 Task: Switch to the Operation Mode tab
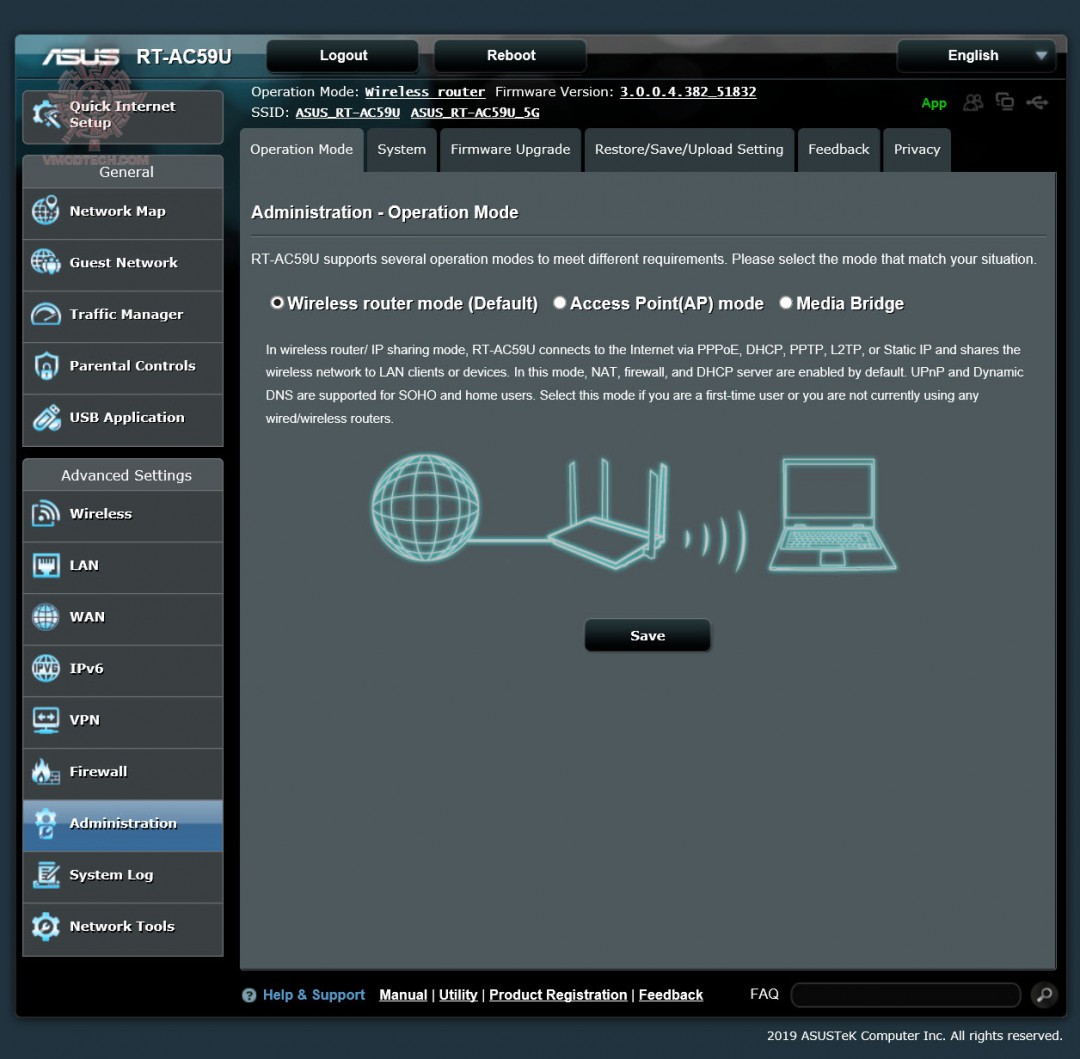[302, 149]
